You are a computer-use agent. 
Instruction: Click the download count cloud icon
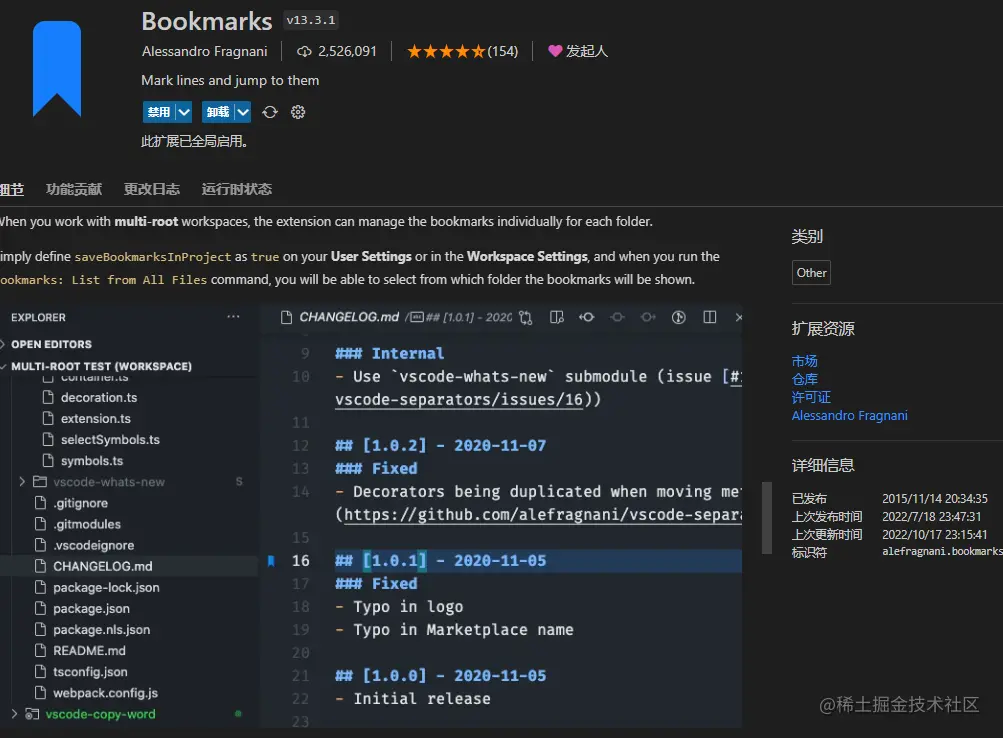pyautogui.click(x=304, y=51)
